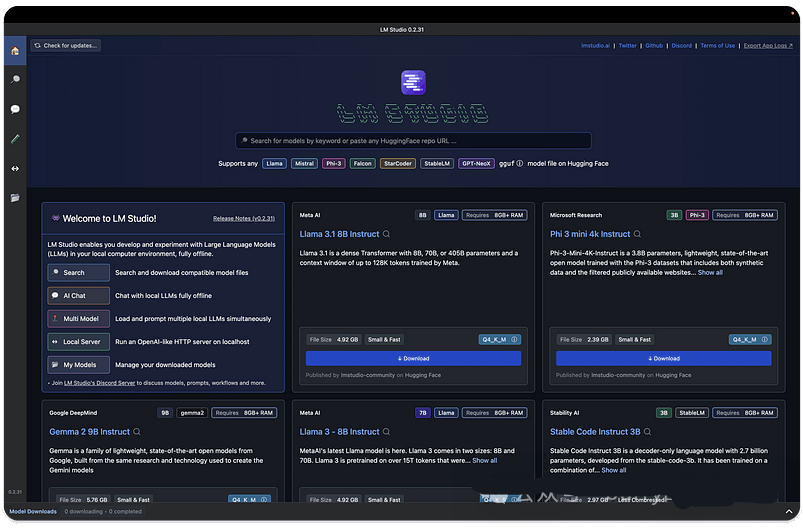Click the My Models button in Welcome panel

(79, 365)
